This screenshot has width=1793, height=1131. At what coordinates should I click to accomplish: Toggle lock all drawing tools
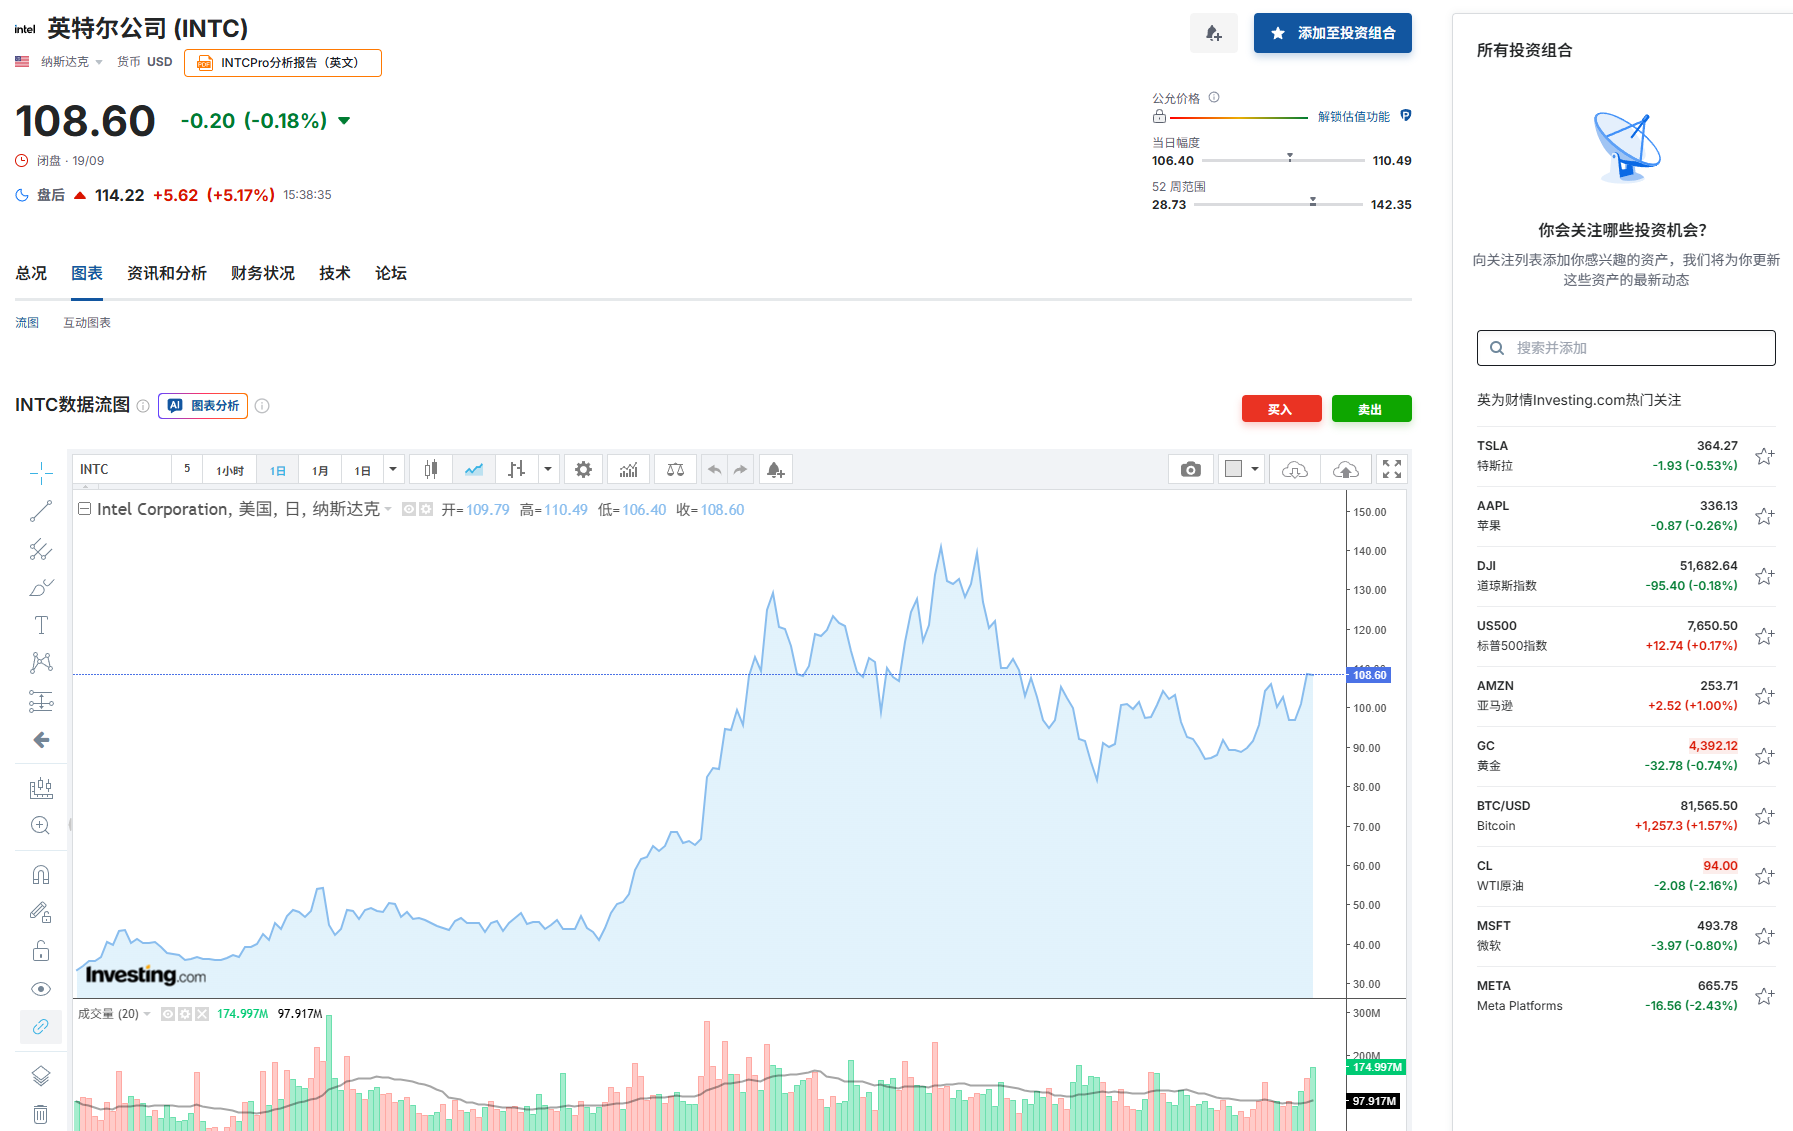tap(41, 950)
